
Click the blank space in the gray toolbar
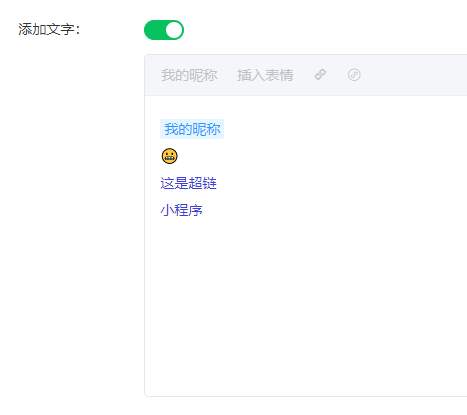[413, 75]
